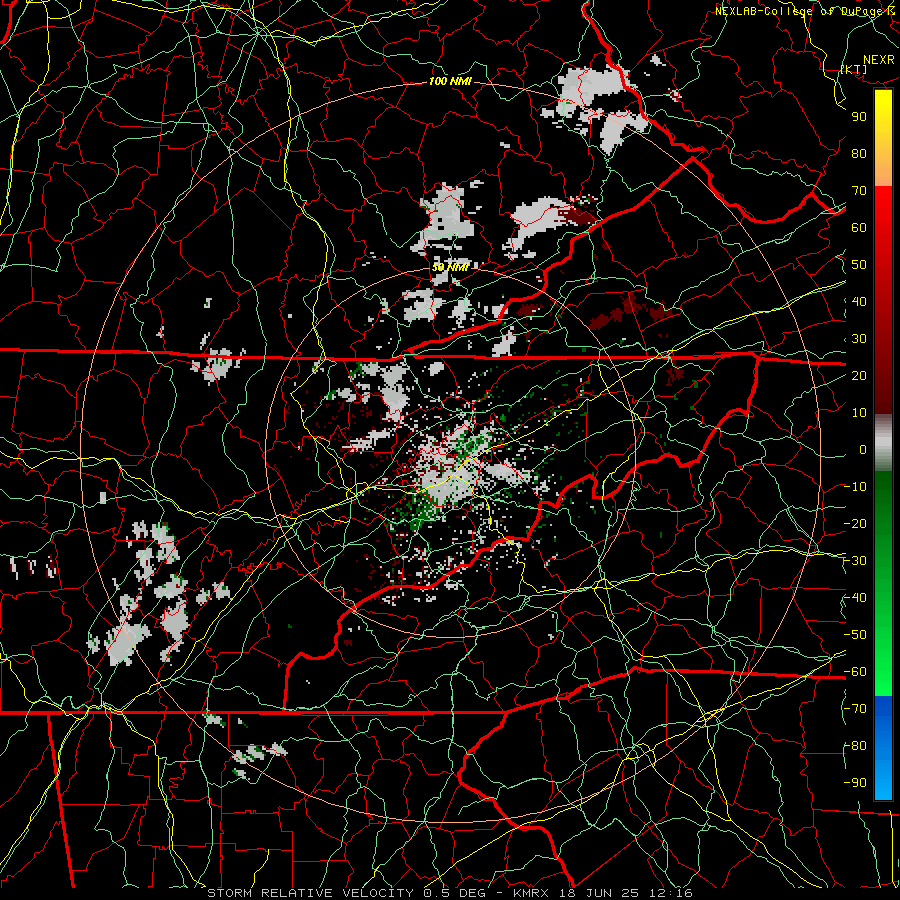The width and height of the screenshot is (900, 900).
Task: Click the -70 value on velocity scale
Action: pos(855,709)
